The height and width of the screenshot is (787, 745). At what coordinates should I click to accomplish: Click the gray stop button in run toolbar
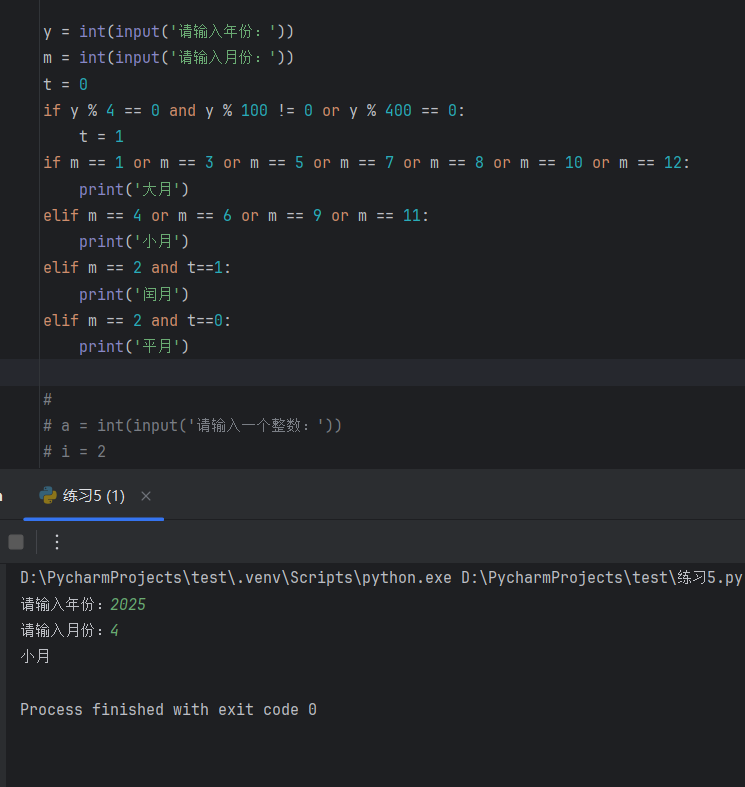point(16,542)
